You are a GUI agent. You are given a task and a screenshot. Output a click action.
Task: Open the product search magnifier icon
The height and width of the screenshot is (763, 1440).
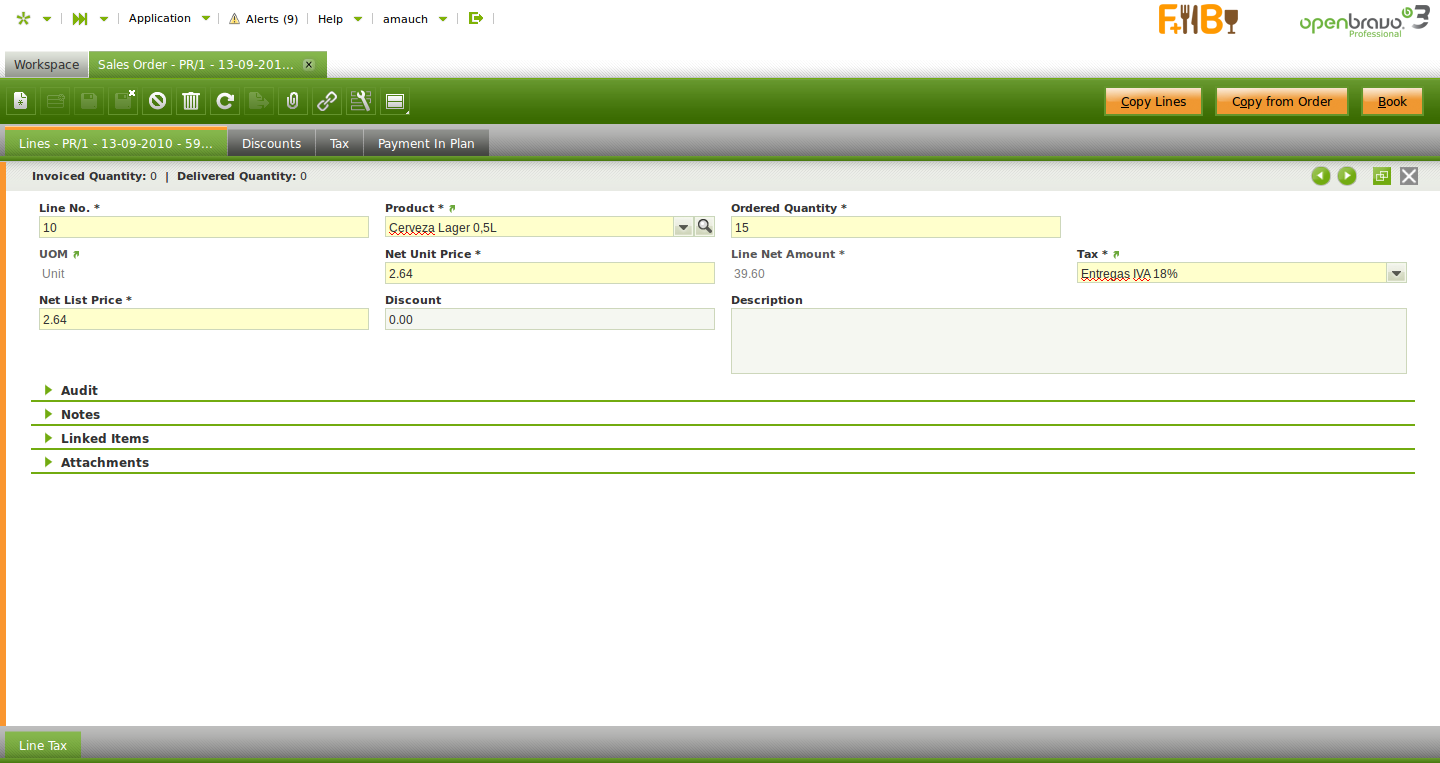[x=705, y=227]
